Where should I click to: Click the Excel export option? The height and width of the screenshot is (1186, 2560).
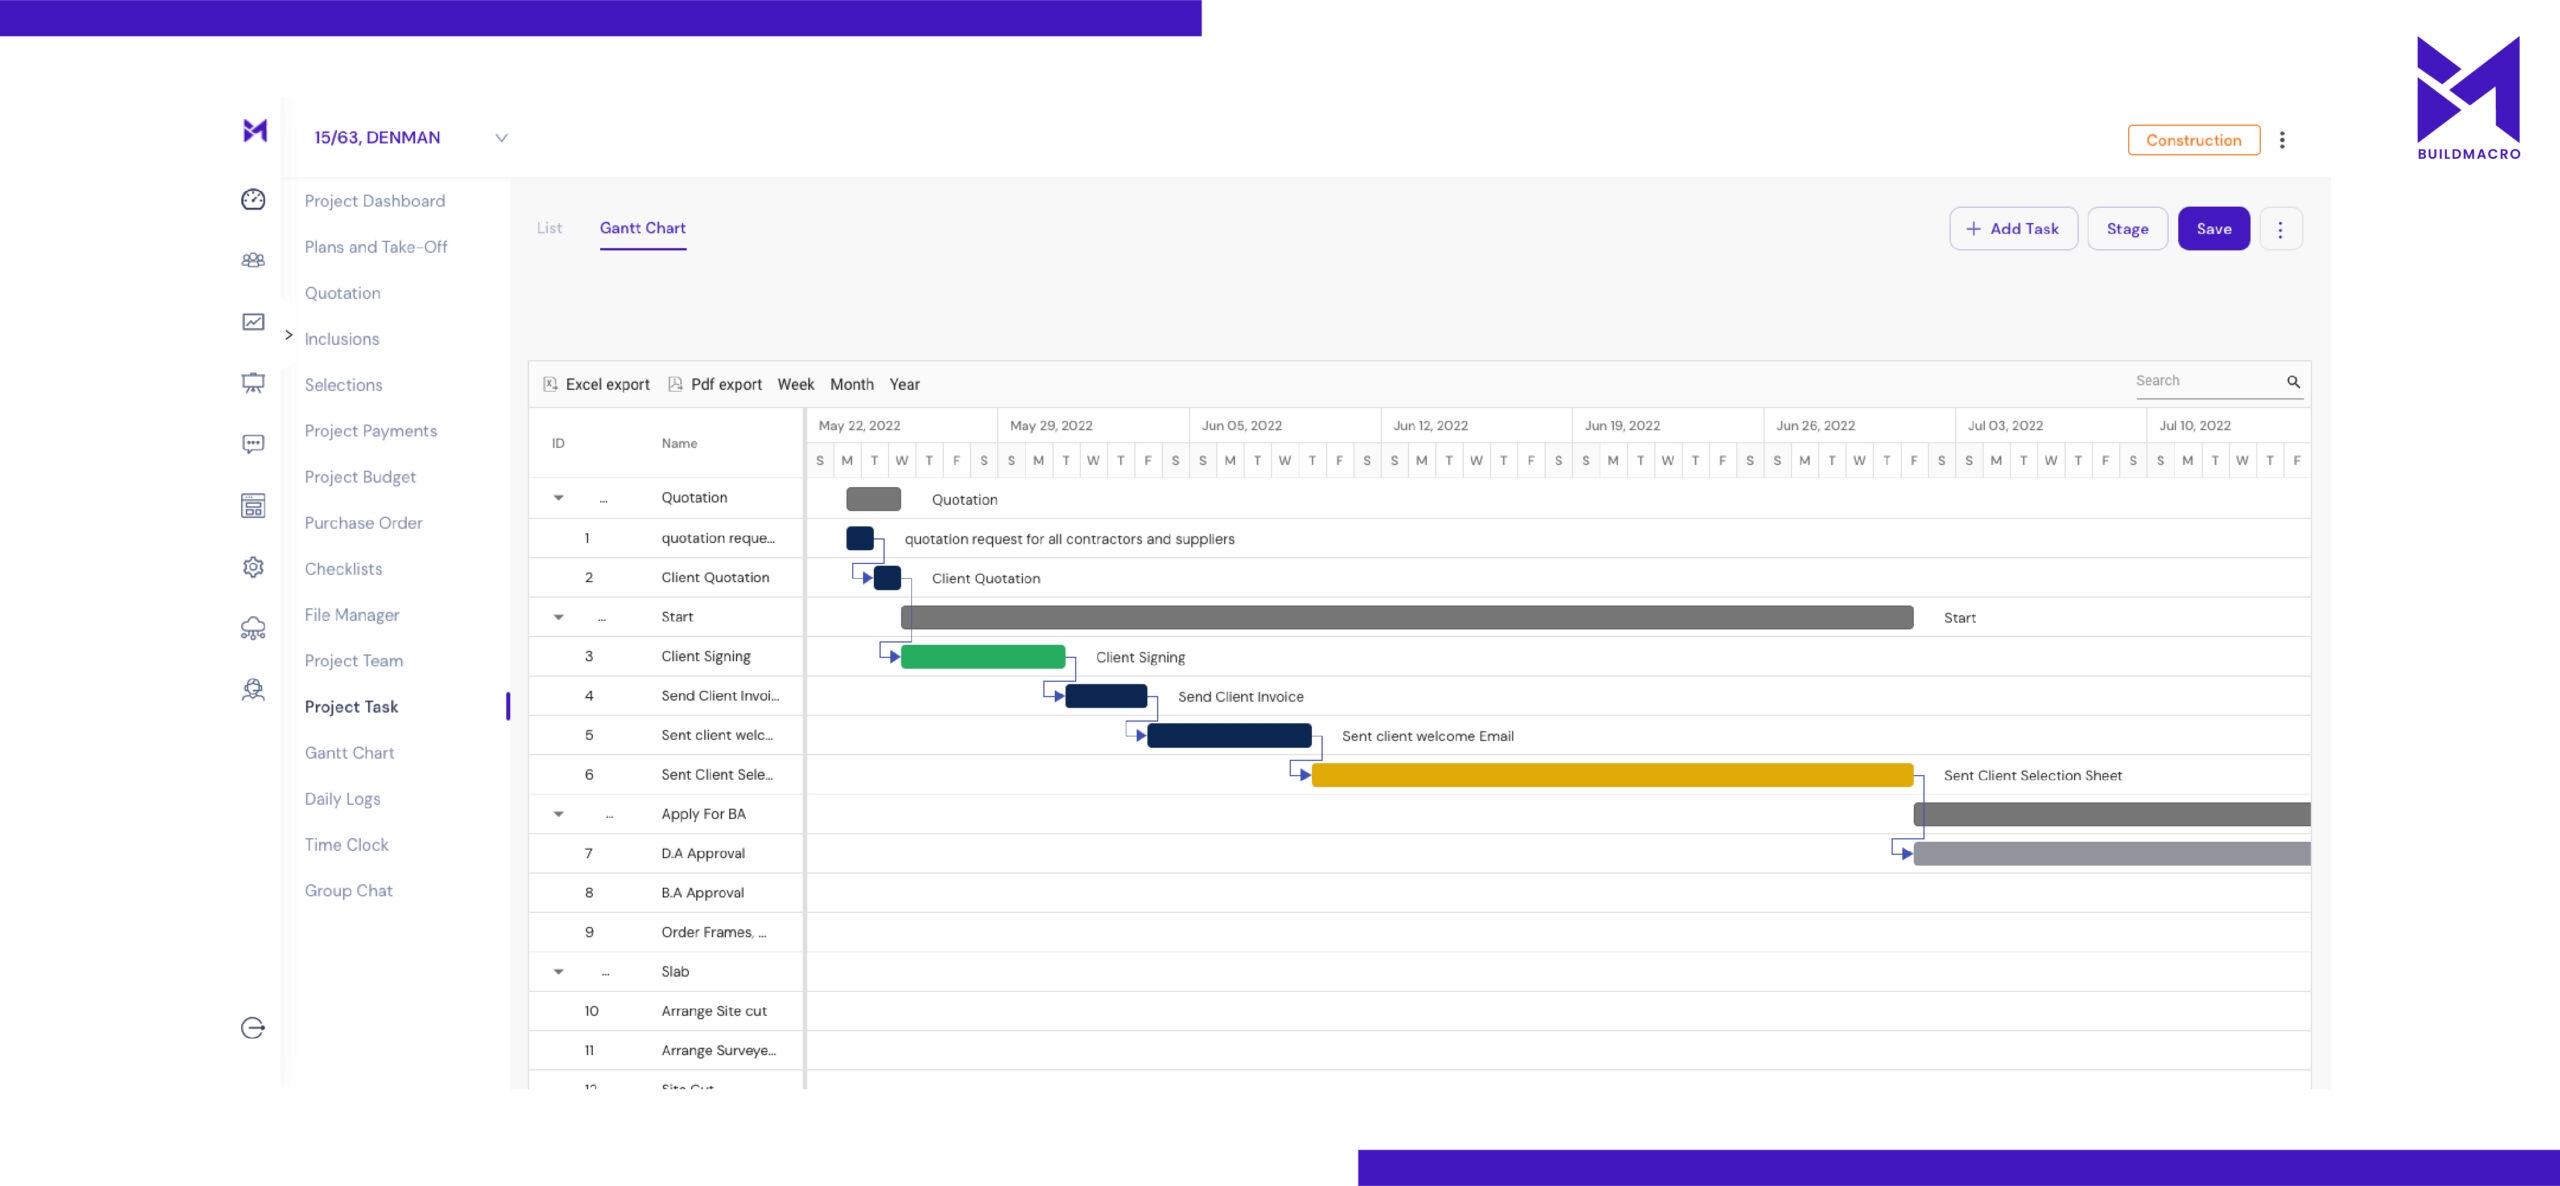click(x=597, y=384)
